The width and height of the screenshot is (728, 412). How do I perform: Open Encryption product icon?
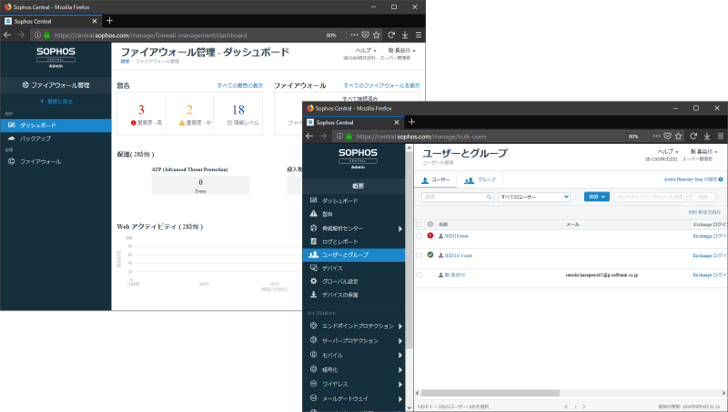[x=314, y=369]
